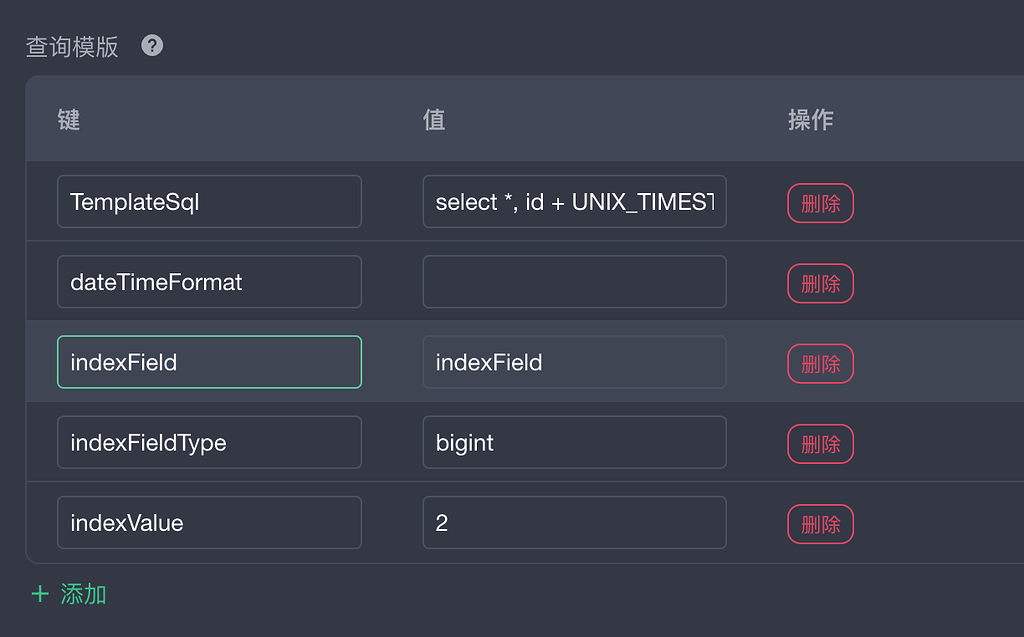Focus the bigint value input field
This screenshot has width=1024, height=637.
tap(574, 442)
